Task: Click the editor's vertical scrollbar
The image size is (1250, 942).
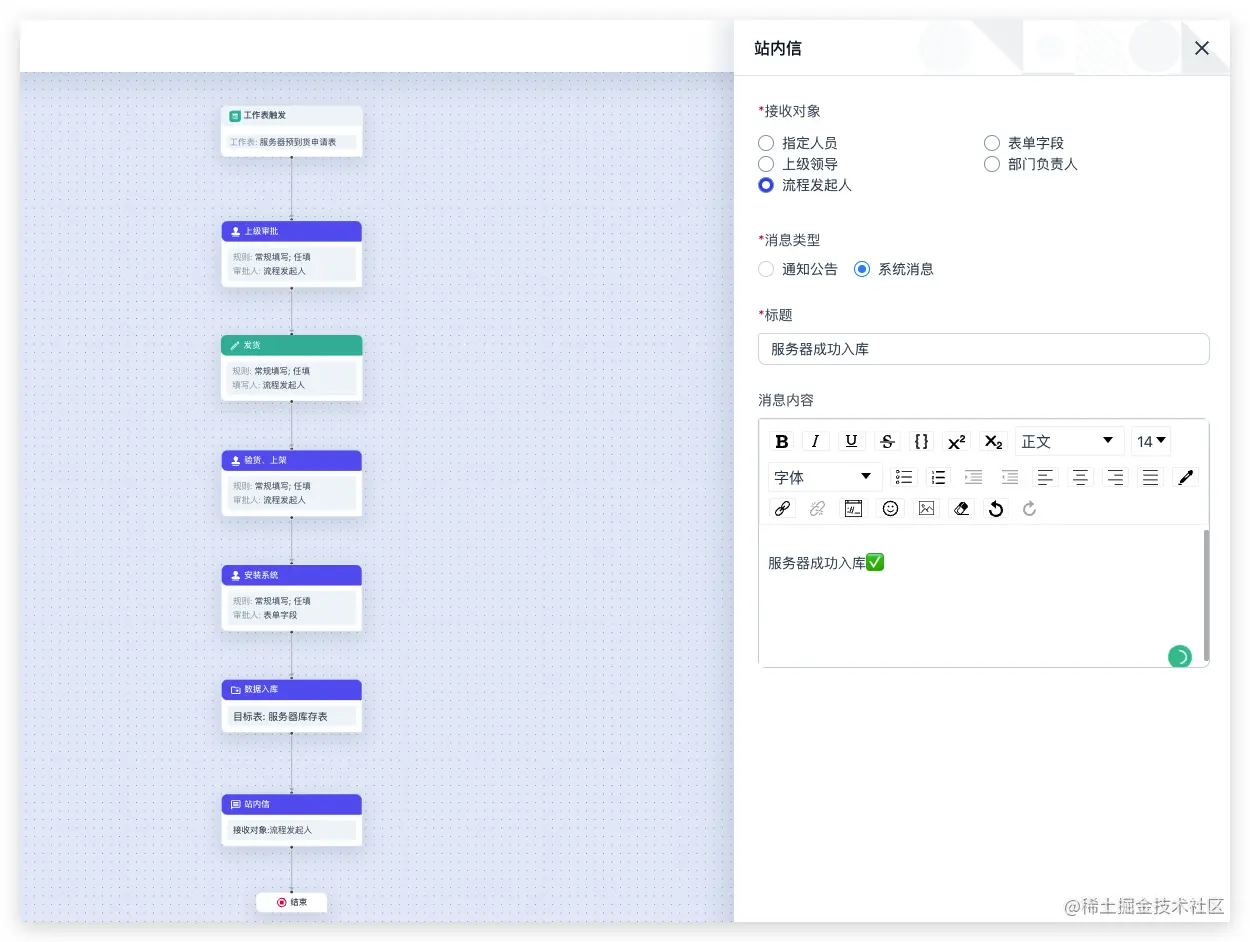Action: click(x=1206, y=595)
